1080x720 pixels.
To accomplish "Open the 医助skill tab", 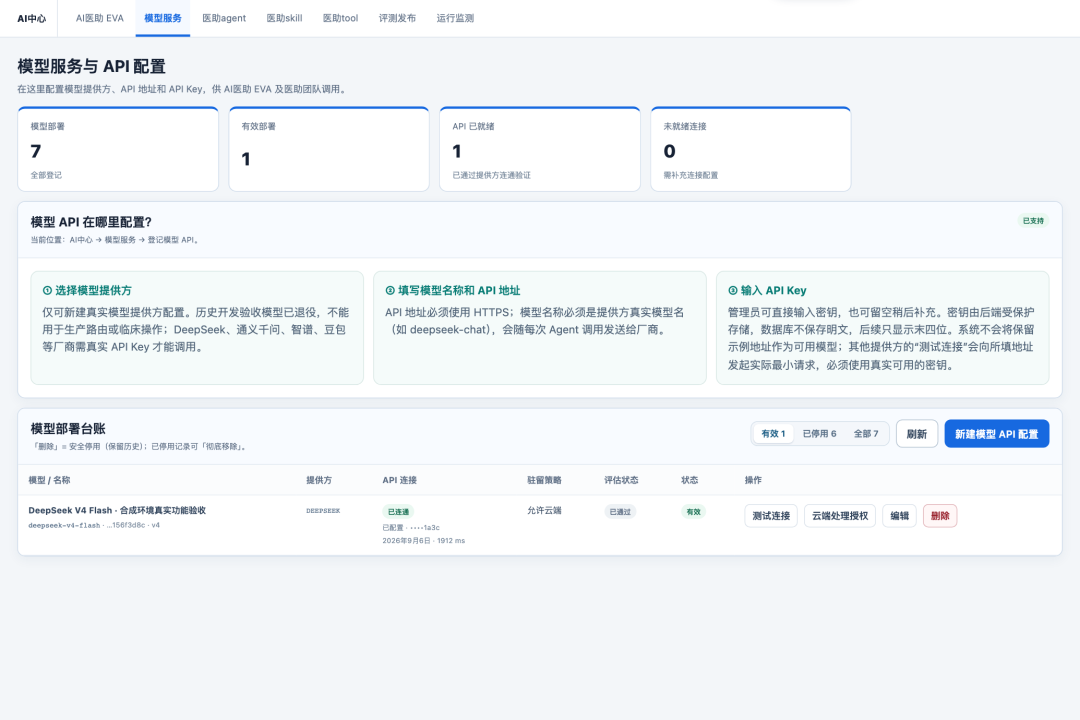I will tap(284, 19).
